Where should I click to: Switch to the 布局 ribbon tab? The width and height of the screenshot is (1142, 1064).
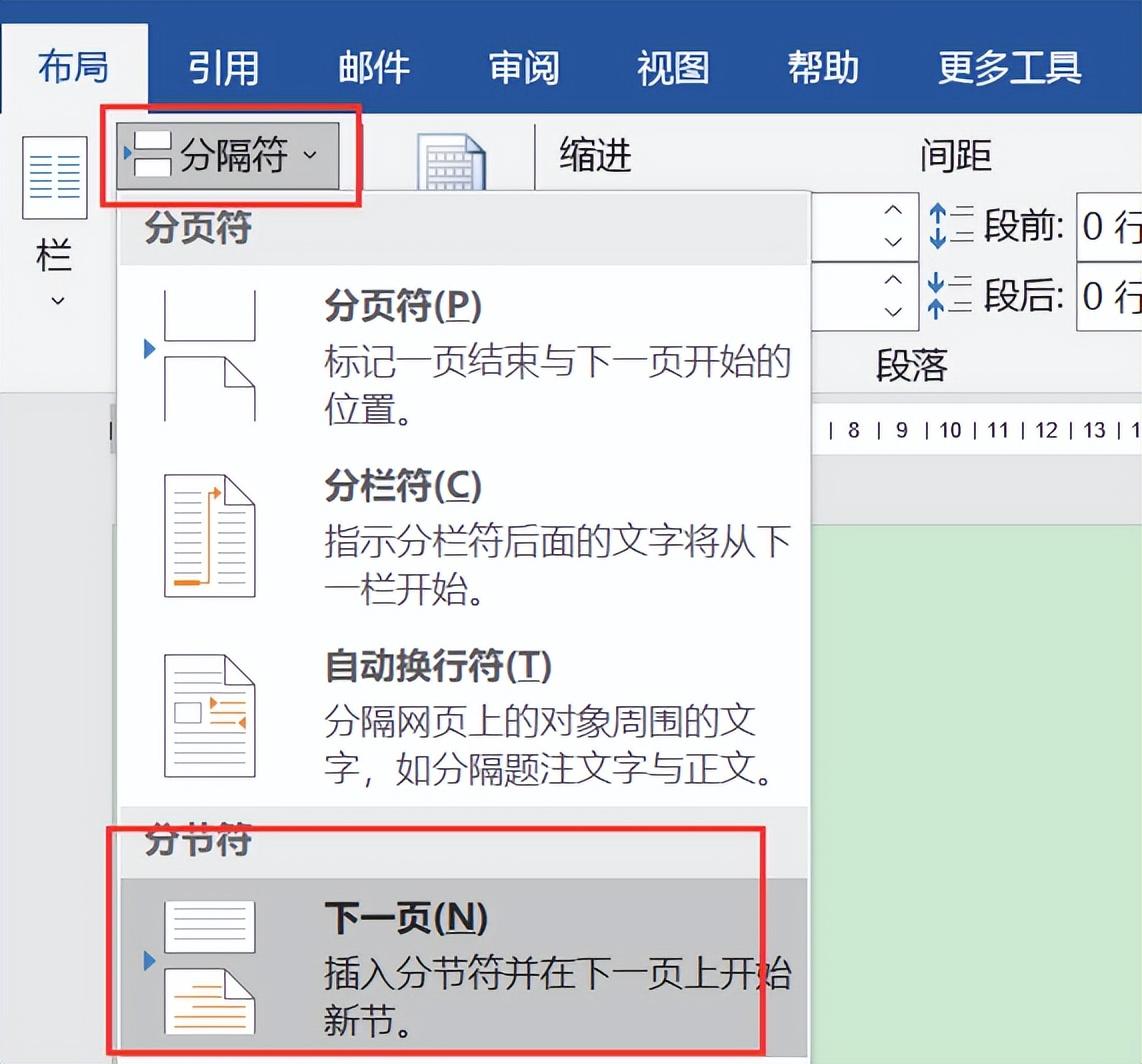click(74, 68)
